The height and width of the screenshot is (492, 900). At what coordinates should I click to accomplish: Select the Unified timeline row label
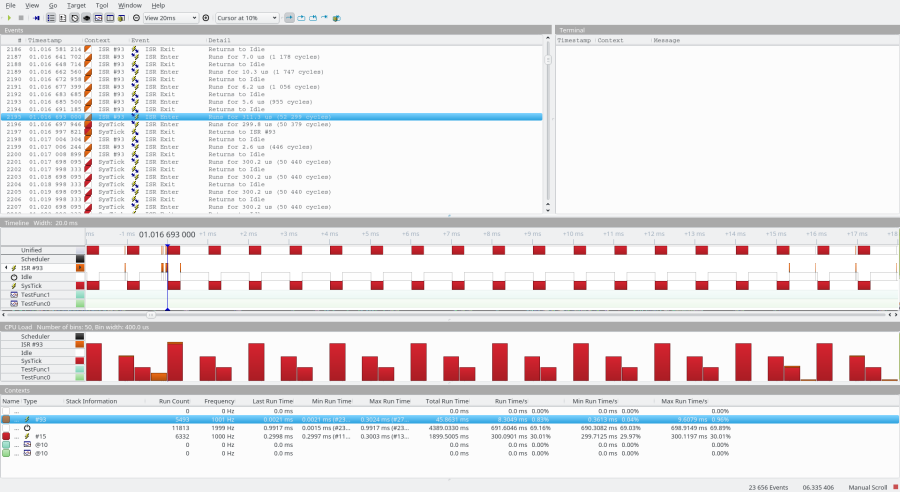tap(32, 250)
